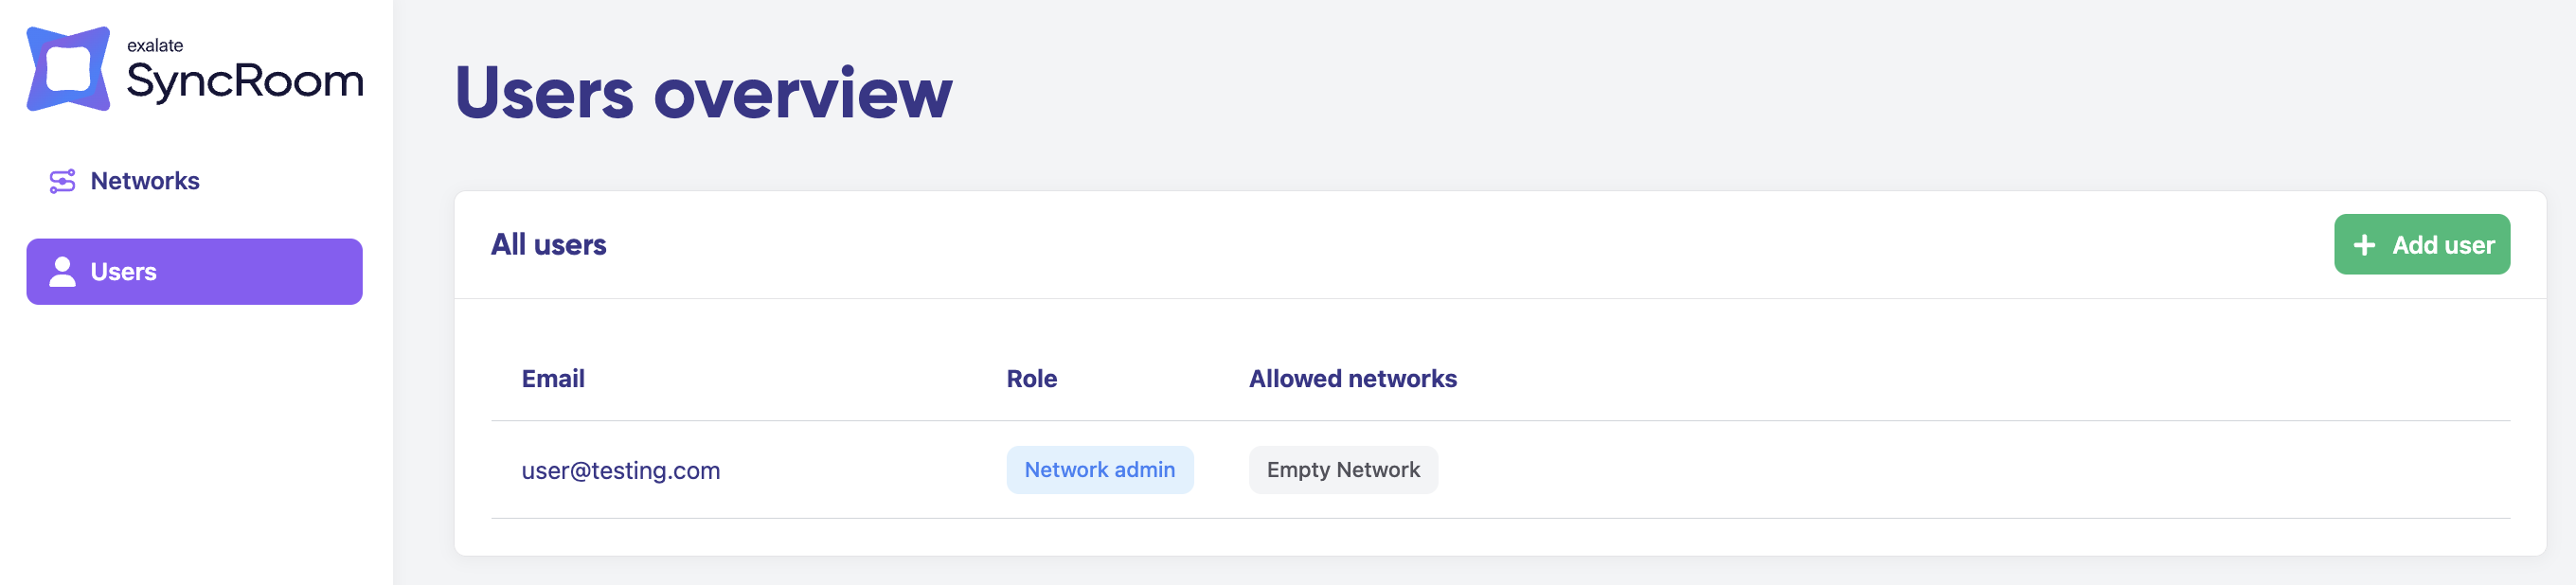Click the small exalate brand text

tap(155, 45)
